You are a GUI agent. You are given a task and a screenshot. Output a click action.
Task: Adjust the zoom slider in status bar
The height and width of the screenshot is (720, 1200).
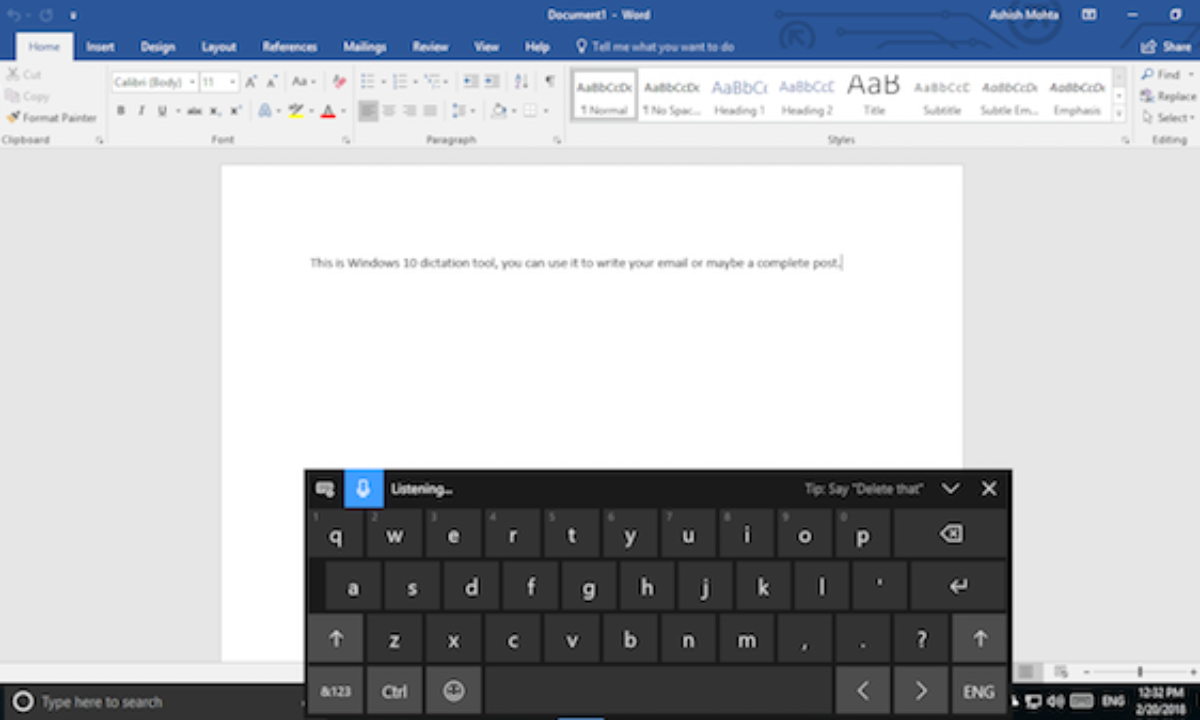[1139, 672]
